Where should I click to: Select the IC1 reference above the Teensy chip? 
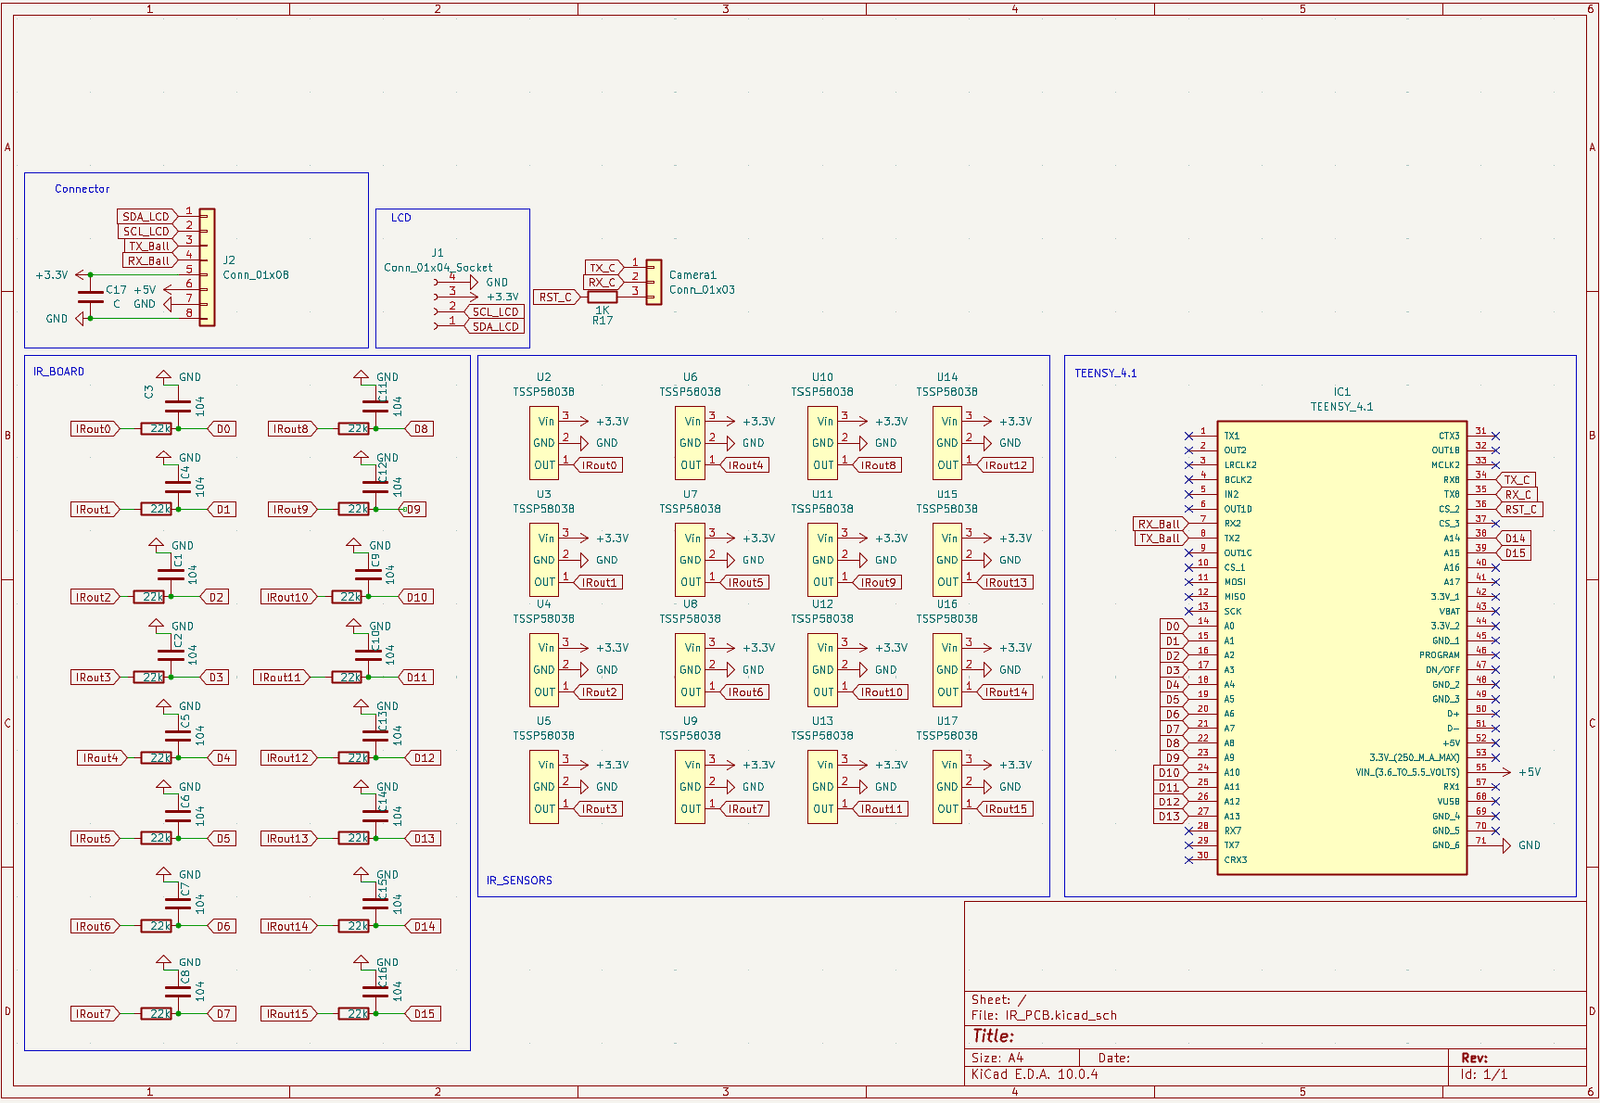pos(1341,392)
